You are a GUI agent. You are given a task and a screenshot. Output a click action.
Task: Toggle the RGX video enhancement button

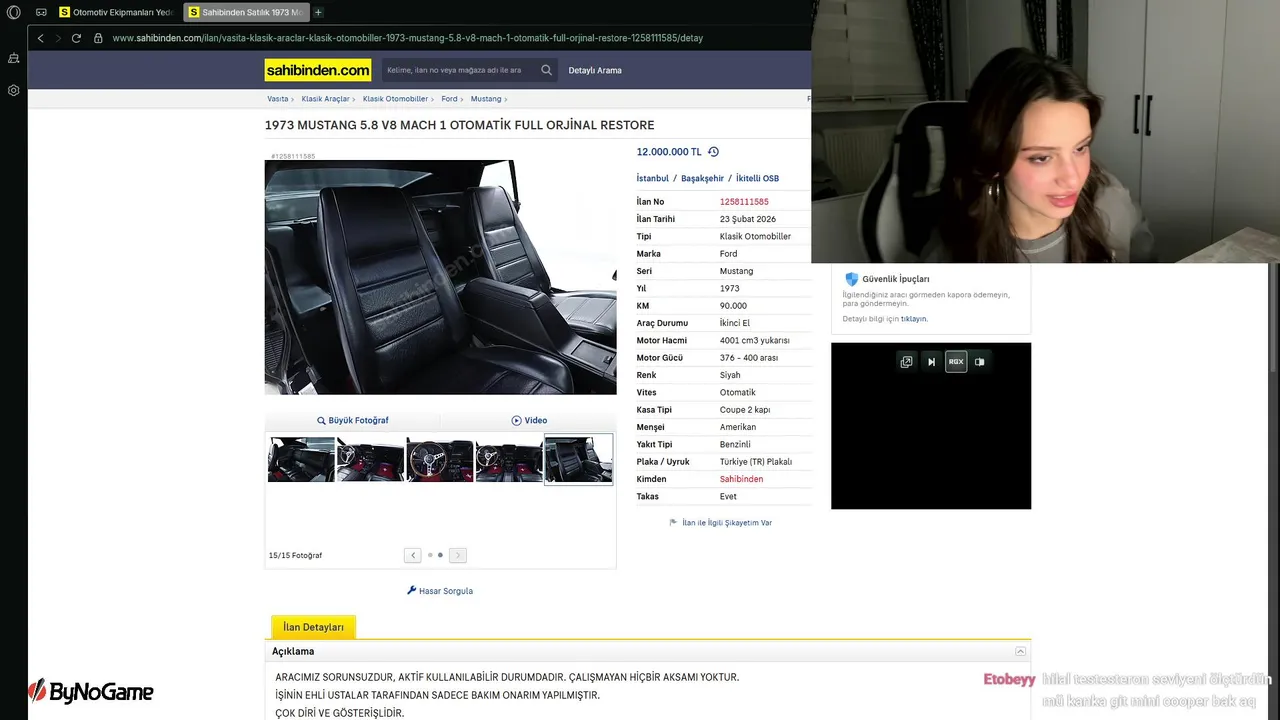pos(956,362)
